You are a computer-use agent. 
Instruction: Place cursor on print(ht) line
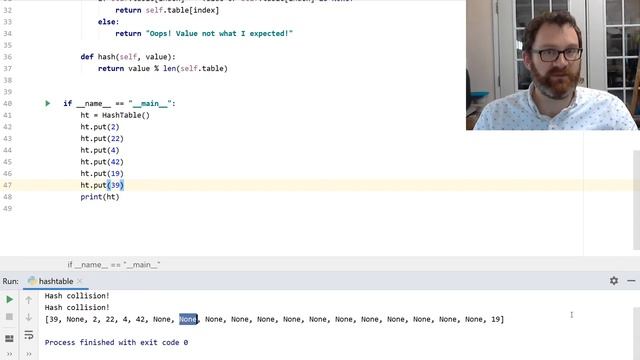tap(100, 197)
